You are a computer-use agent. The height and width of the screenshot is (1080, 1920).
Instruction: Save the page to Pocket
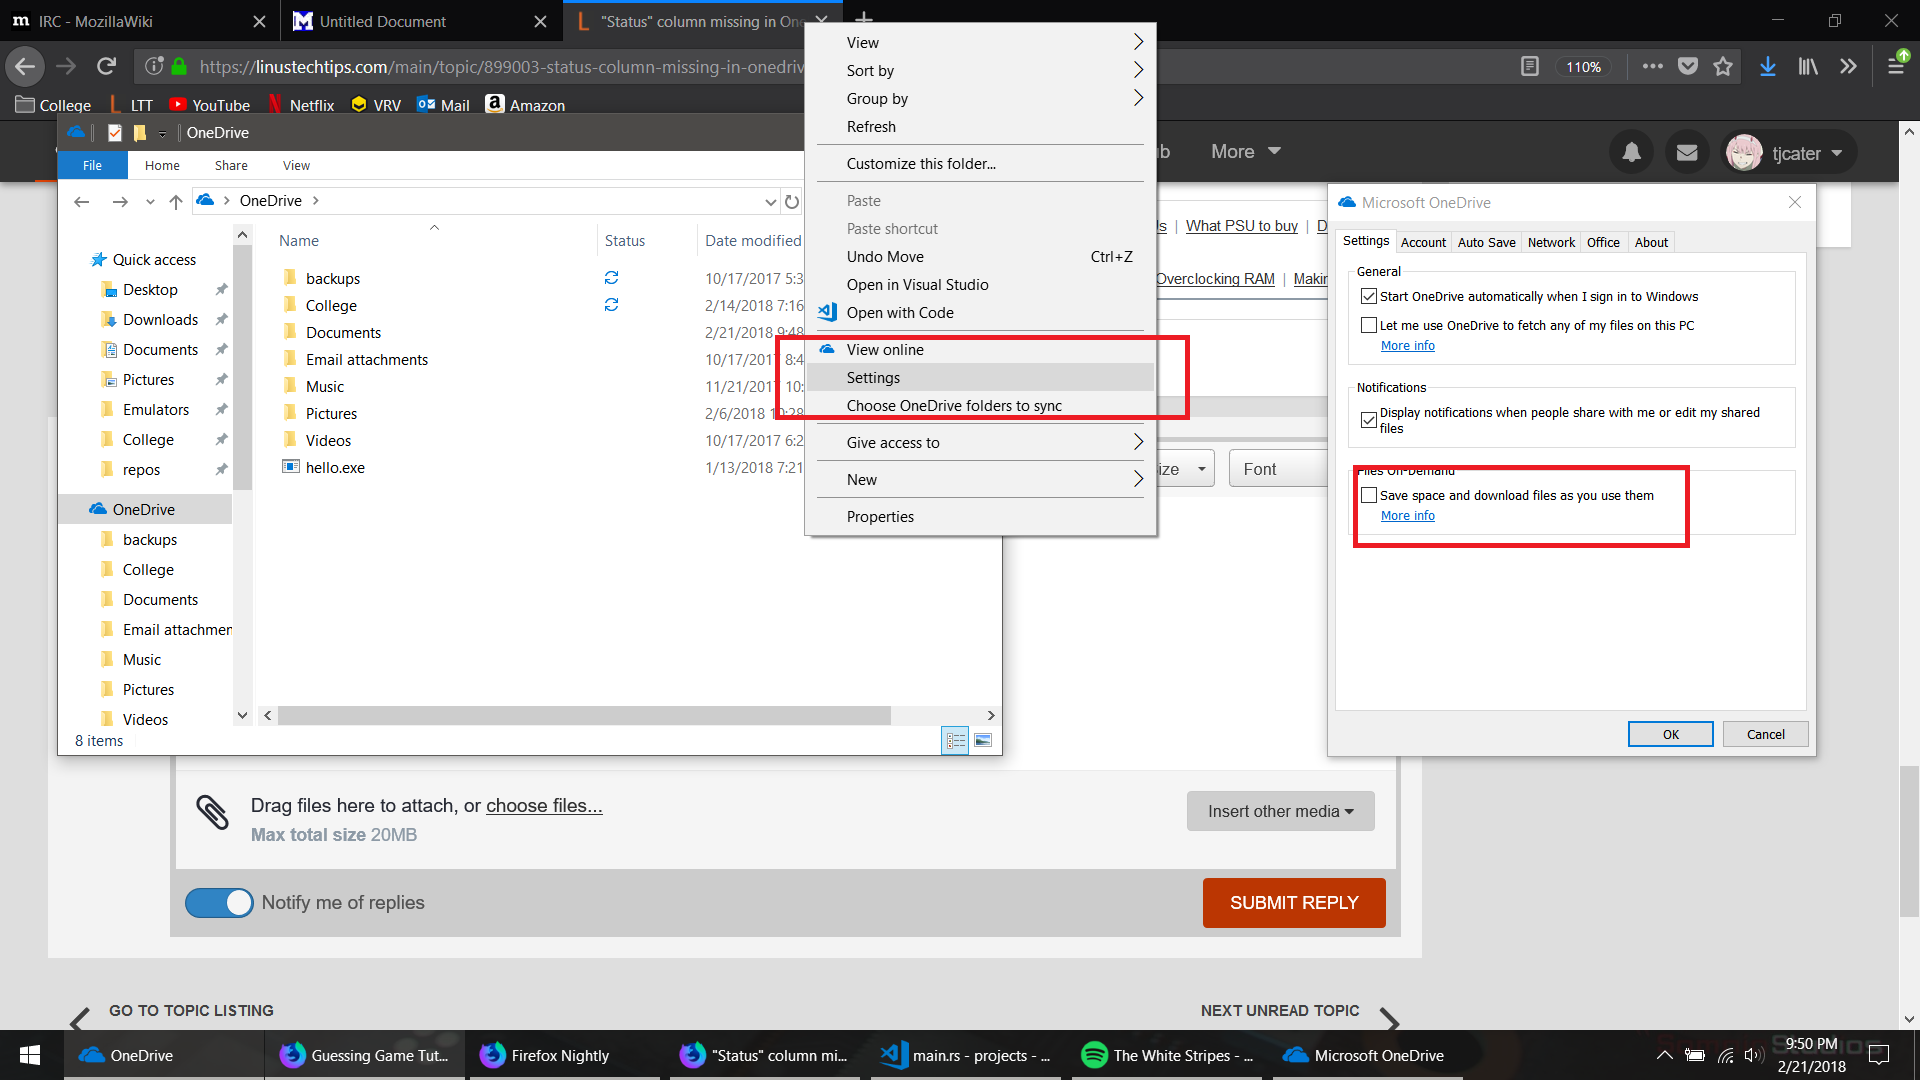[x=1688, y=66]
